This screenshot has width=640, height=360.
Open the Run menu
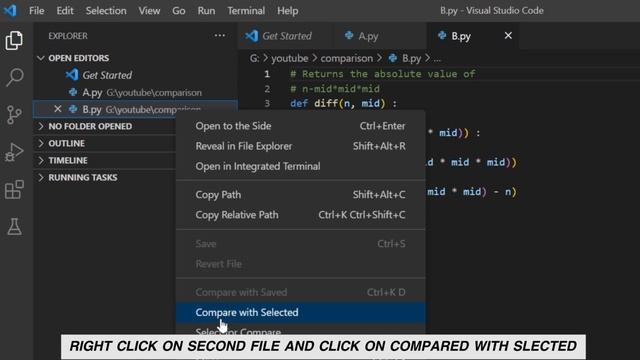[206, 11]
